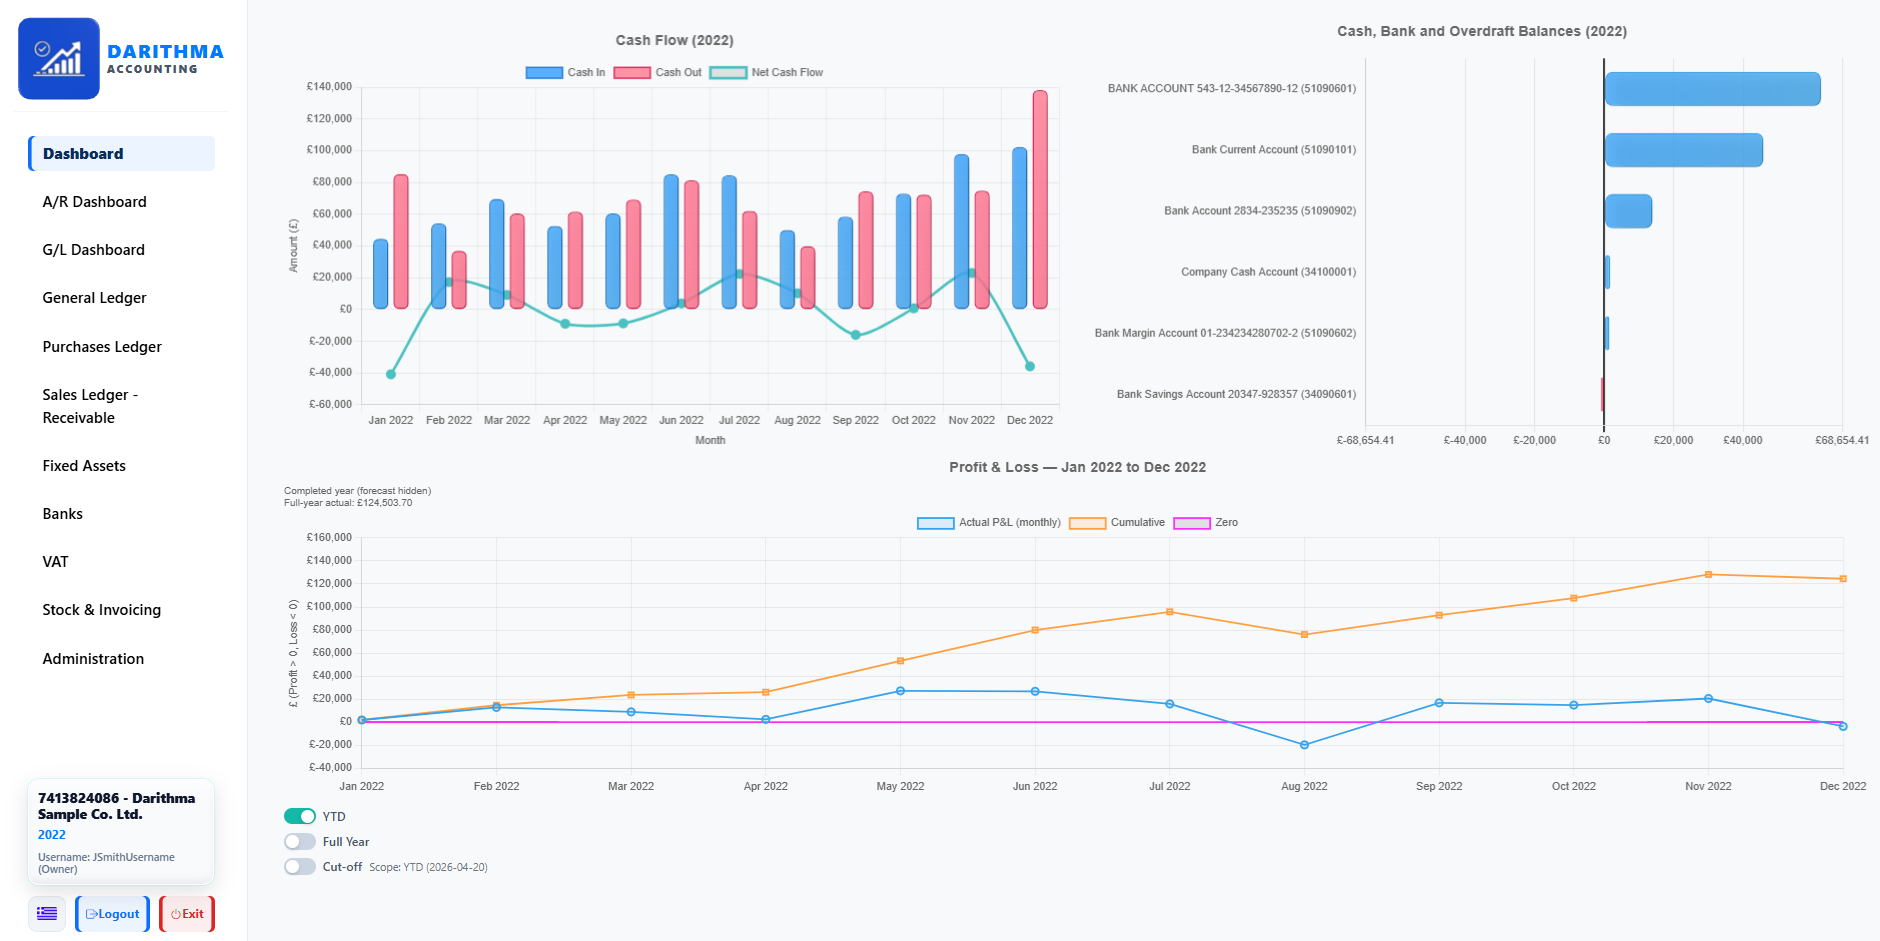Viewport: 1880px width, 941px height.
Task: Hide the Net Cash Flow legend series
Action: pos(728,72)
